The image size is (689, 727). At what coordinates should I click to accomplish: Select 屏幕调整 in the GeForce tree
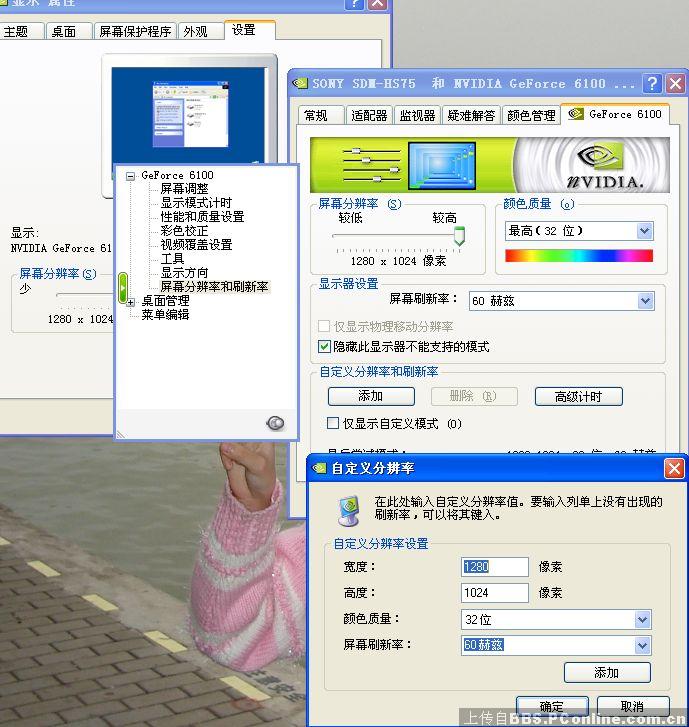click(x=185, y=189)
